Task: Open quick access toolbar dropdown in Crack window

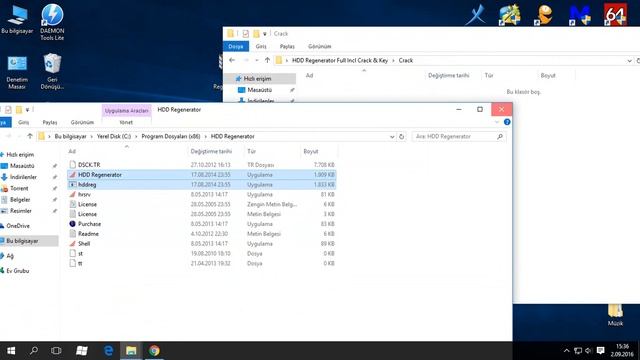Action: point(264,34)
